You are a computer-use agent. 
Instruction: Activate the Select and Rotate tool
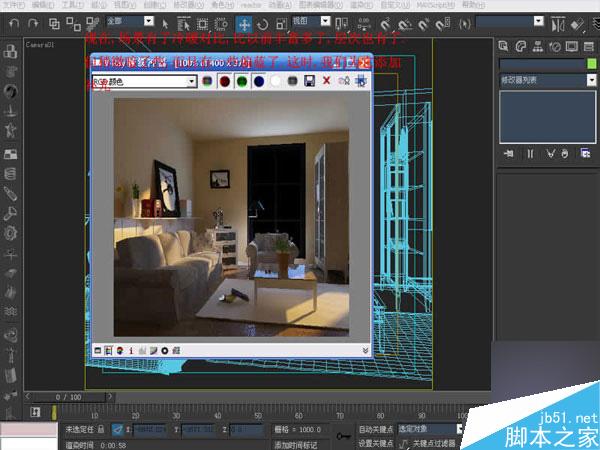262,24
